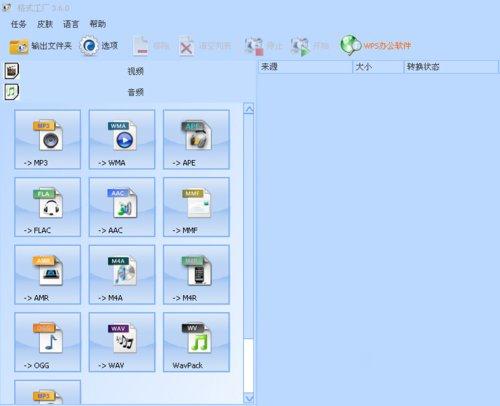This screenshot has height=406, width=500.
Task: Click the 输出文件夹 toolbar button
Action: 40,46
